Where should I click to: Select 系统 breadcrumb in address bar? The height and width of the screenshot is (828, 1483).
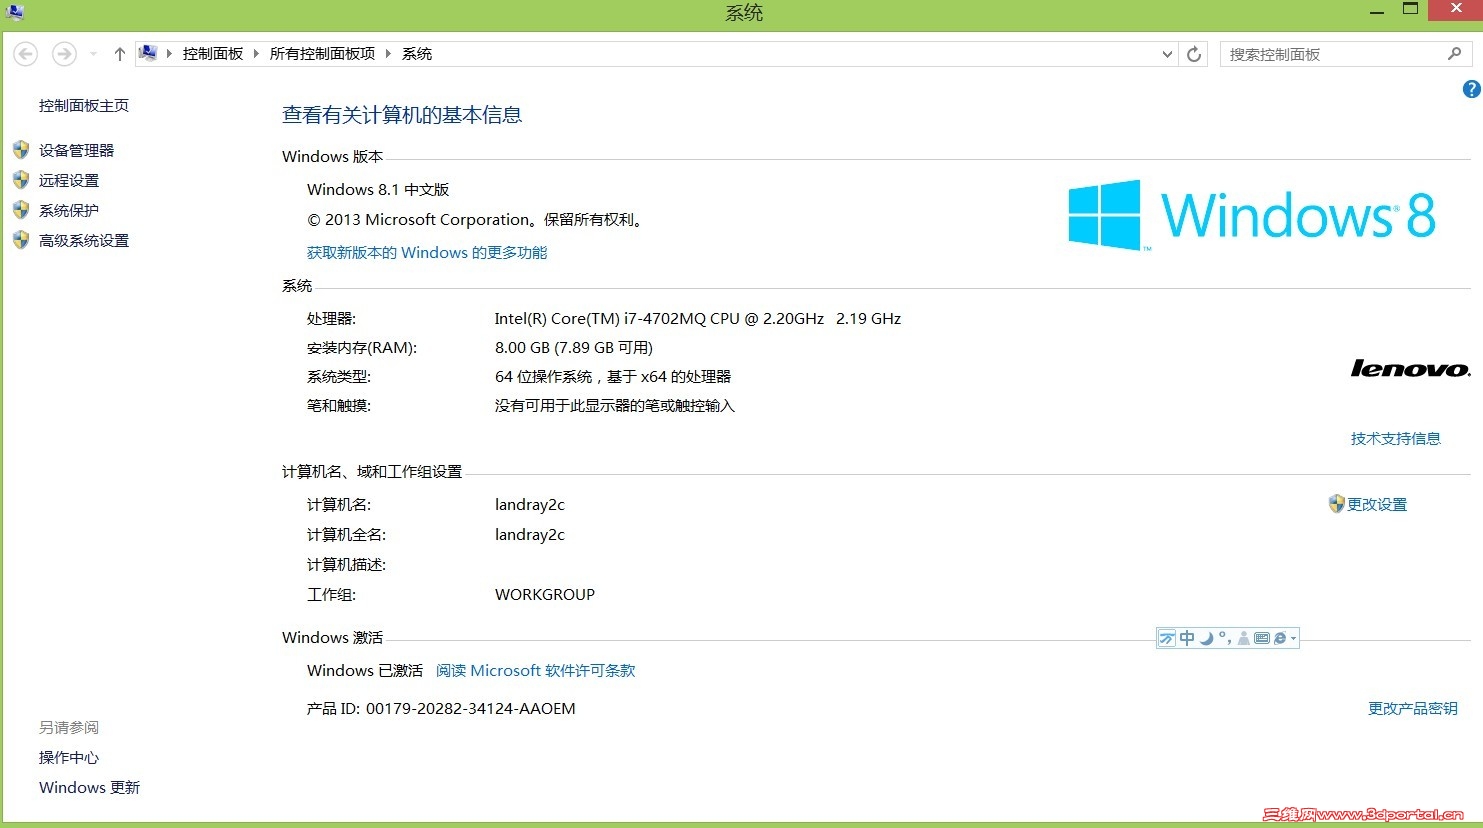tap(417, 54)
